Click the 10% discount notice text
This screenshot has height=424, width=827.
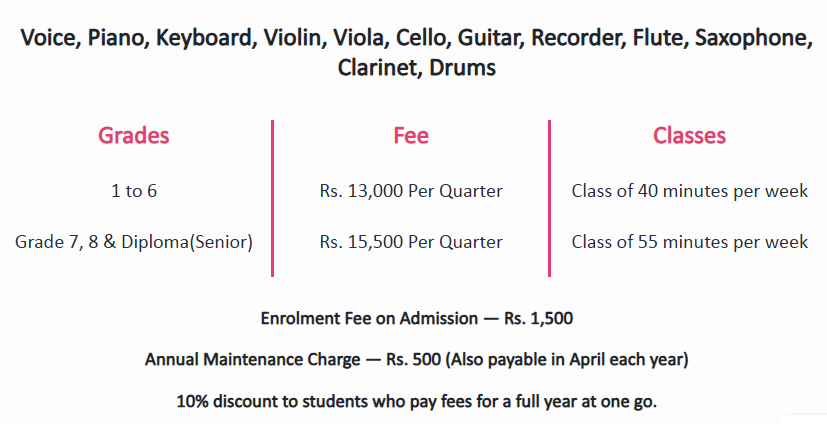click(416, 401)
